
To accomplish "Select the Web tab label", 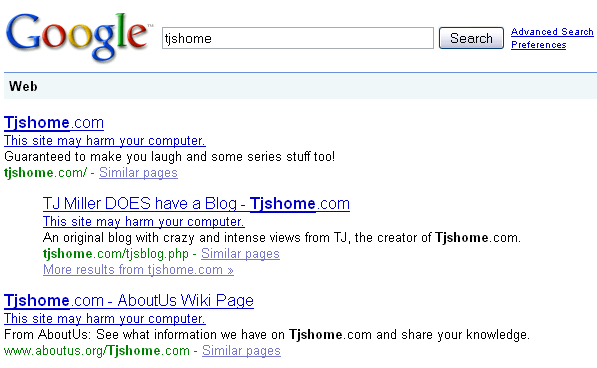I will [x=23, y=86].
